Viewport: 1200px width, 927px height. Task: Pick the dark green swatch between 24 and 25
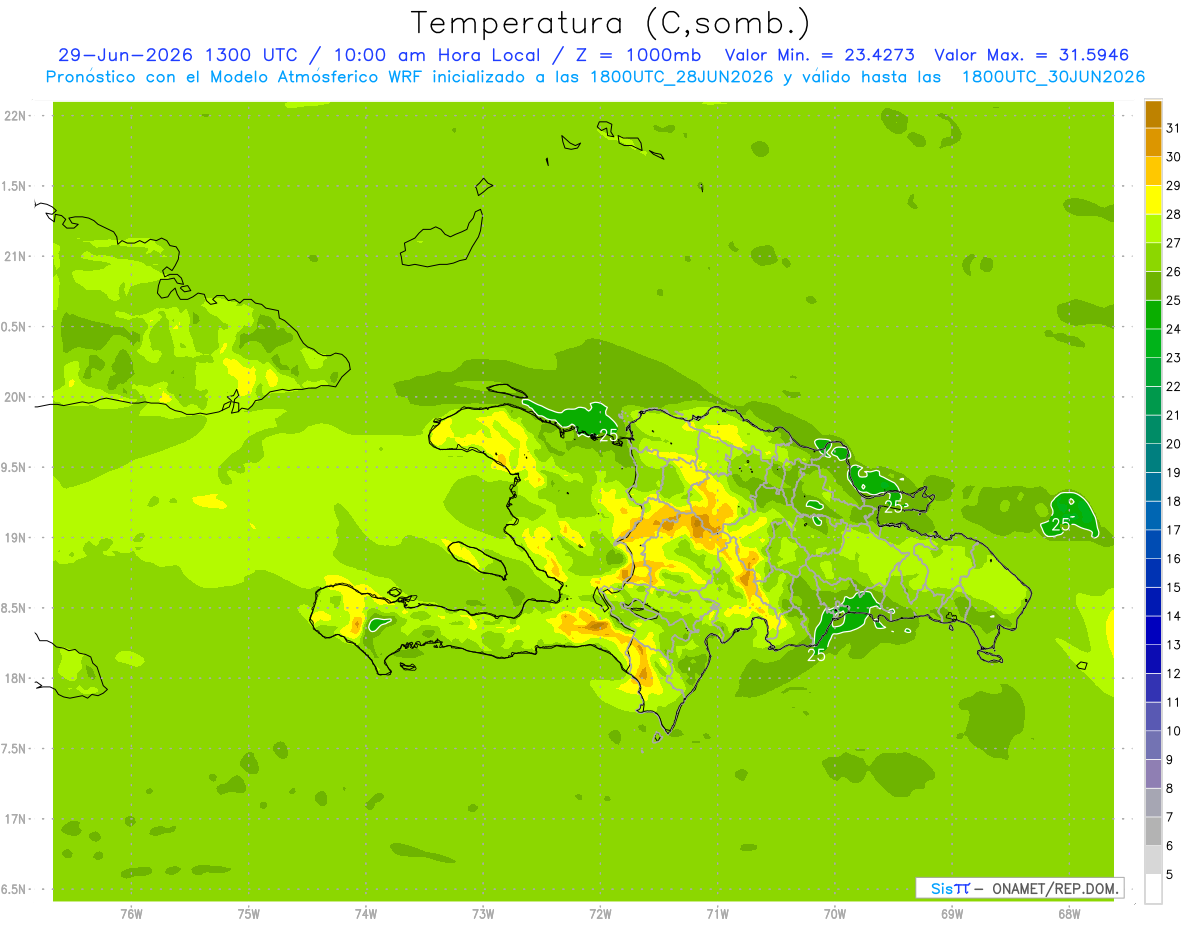point(1153,315)
